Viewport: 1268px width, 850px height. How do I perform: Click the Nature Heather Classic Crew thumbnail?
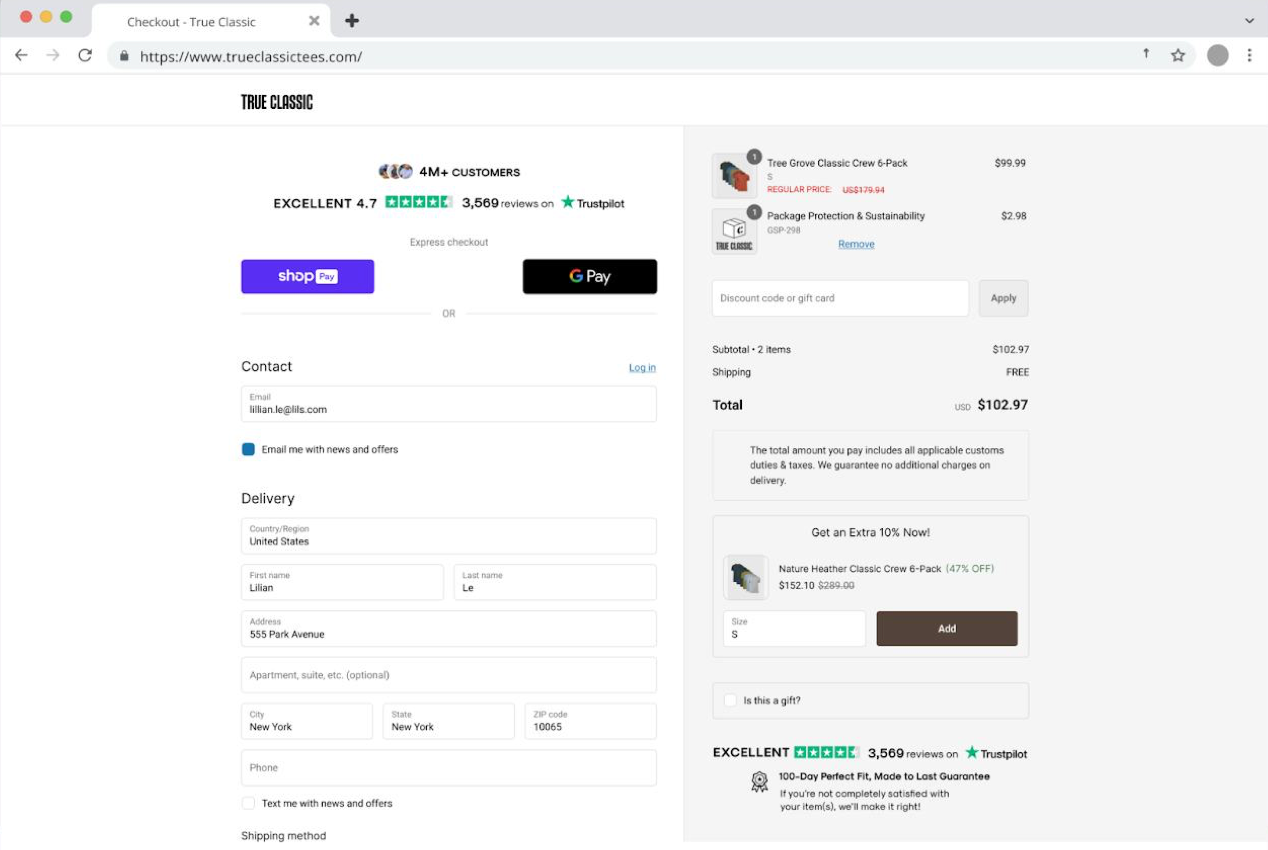tap(745, 577)
